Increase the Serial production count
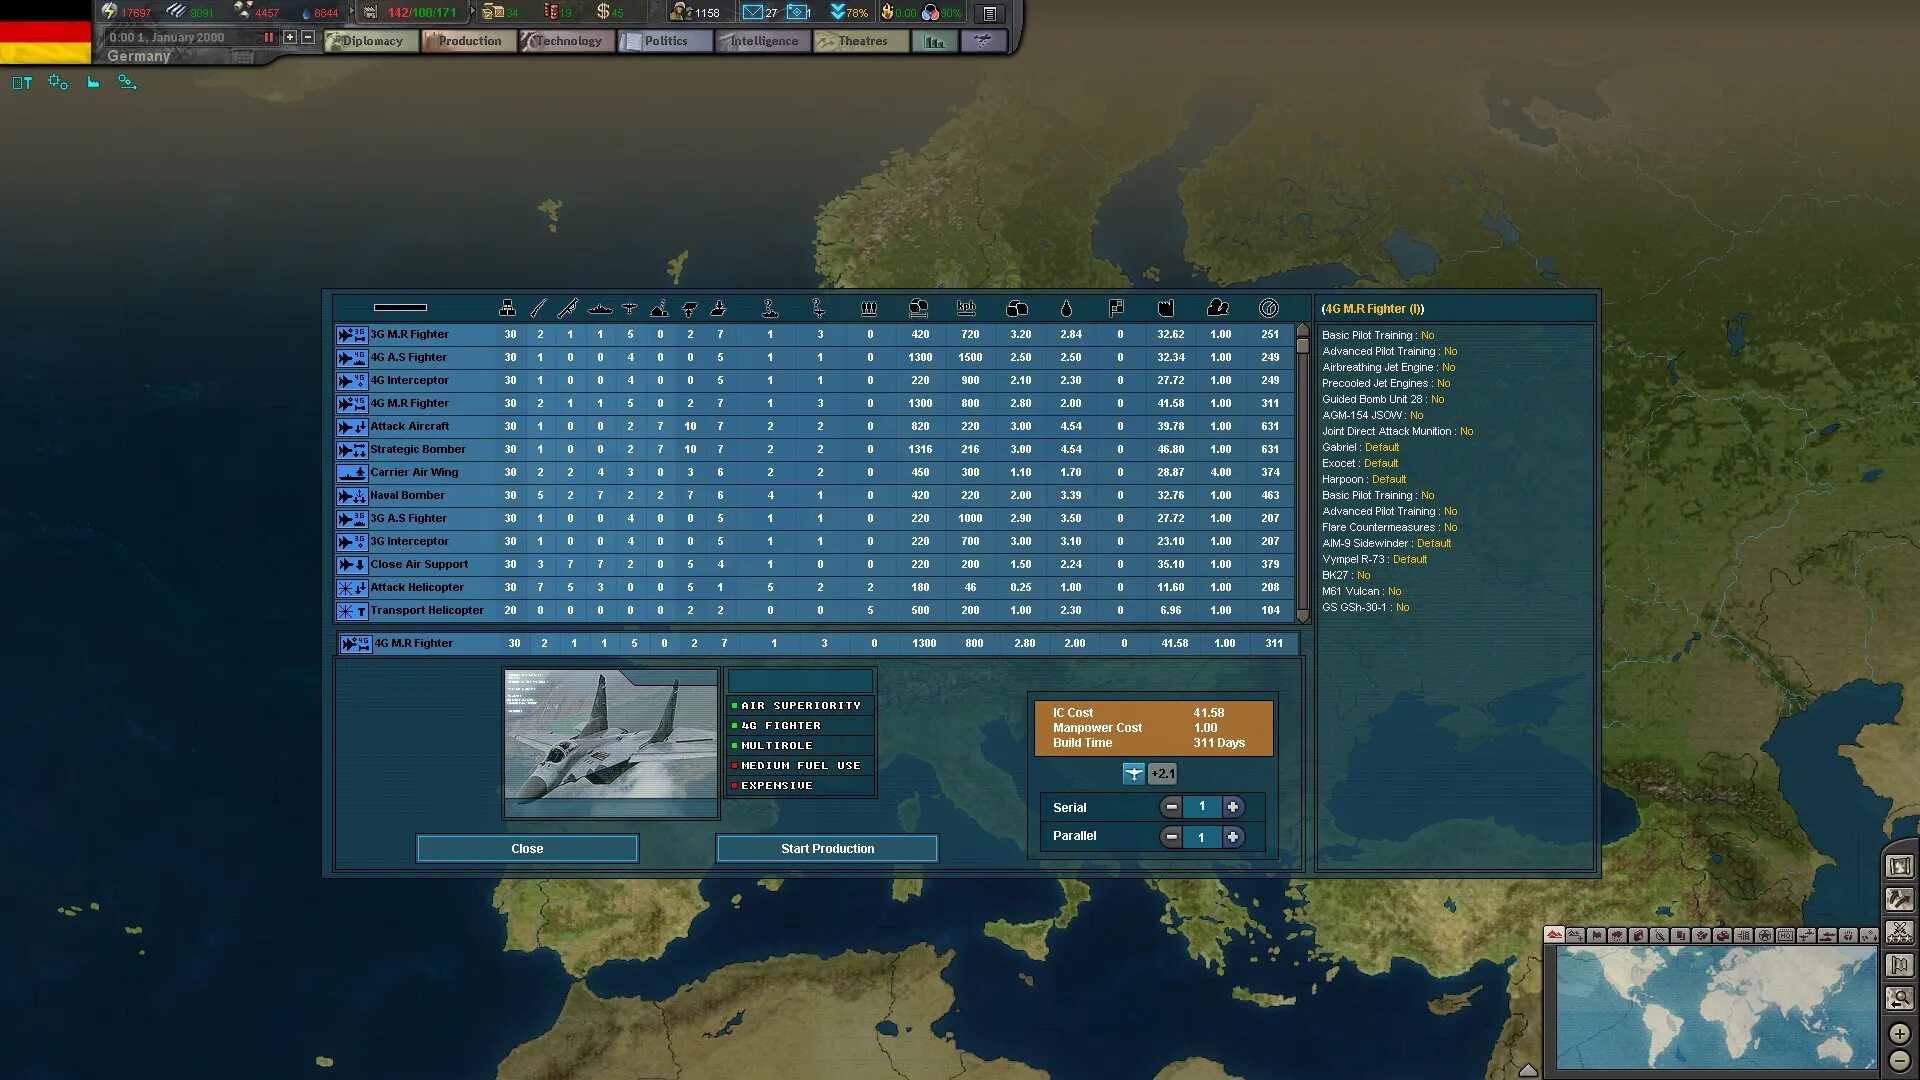This screenshot has height=1080, width=1920. click(1233, 807)
